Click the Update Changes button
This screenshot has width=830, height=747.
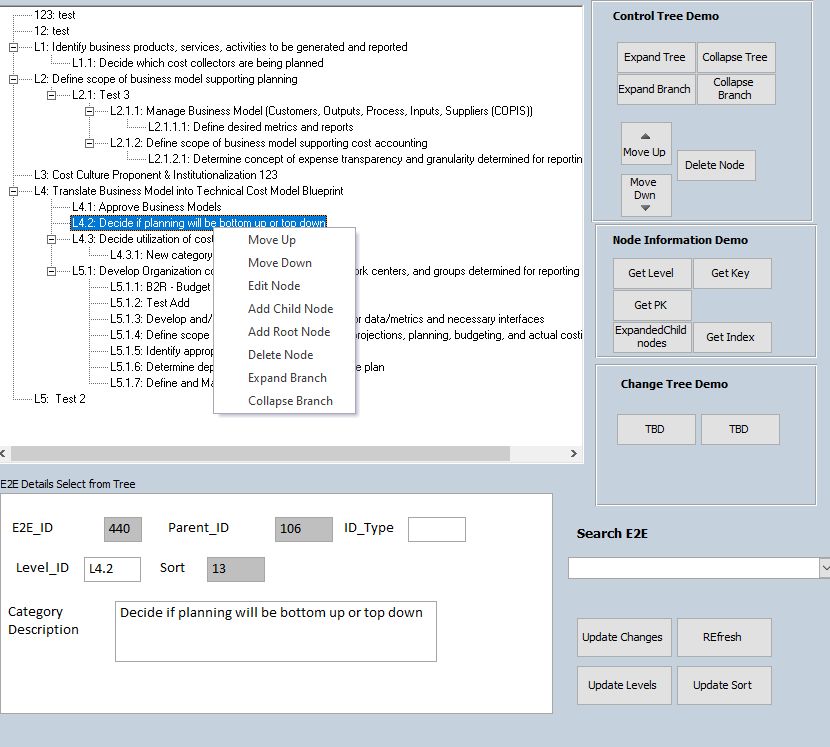click(x=624, y=637)
